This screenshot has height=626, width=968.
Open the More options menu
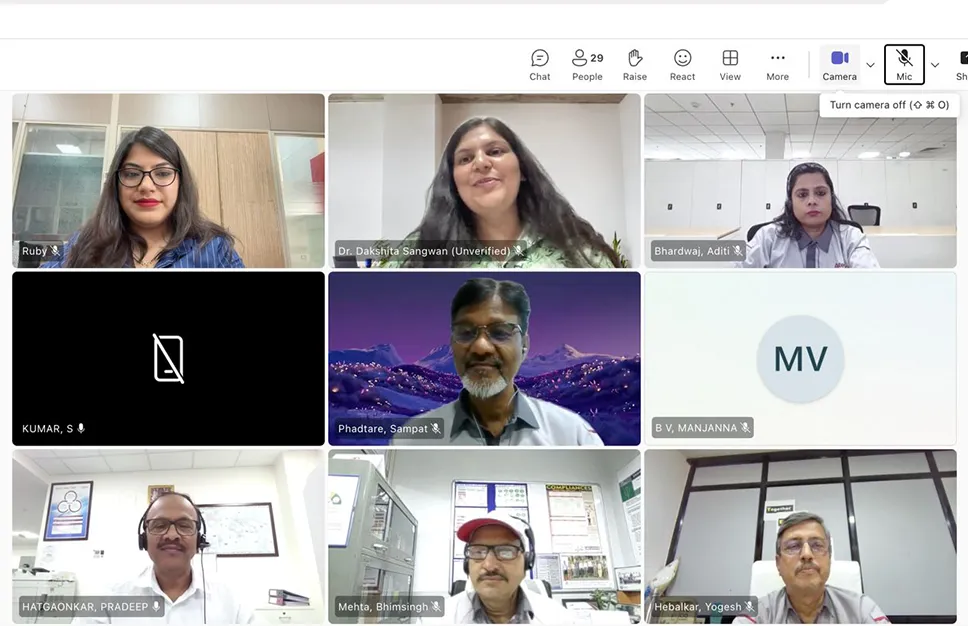click(x=777, y=65)
